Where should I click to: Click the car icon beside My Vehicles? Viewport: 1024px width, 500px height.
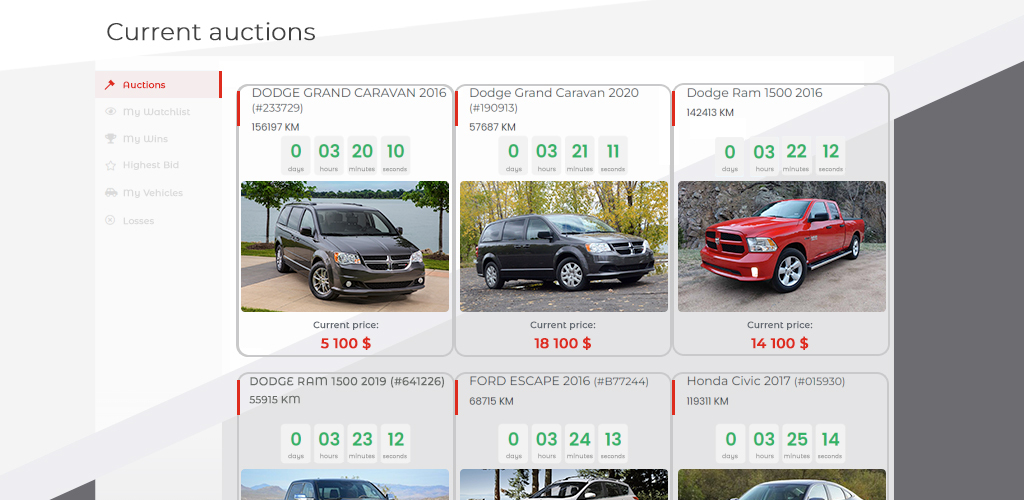(x=111, y=193)
